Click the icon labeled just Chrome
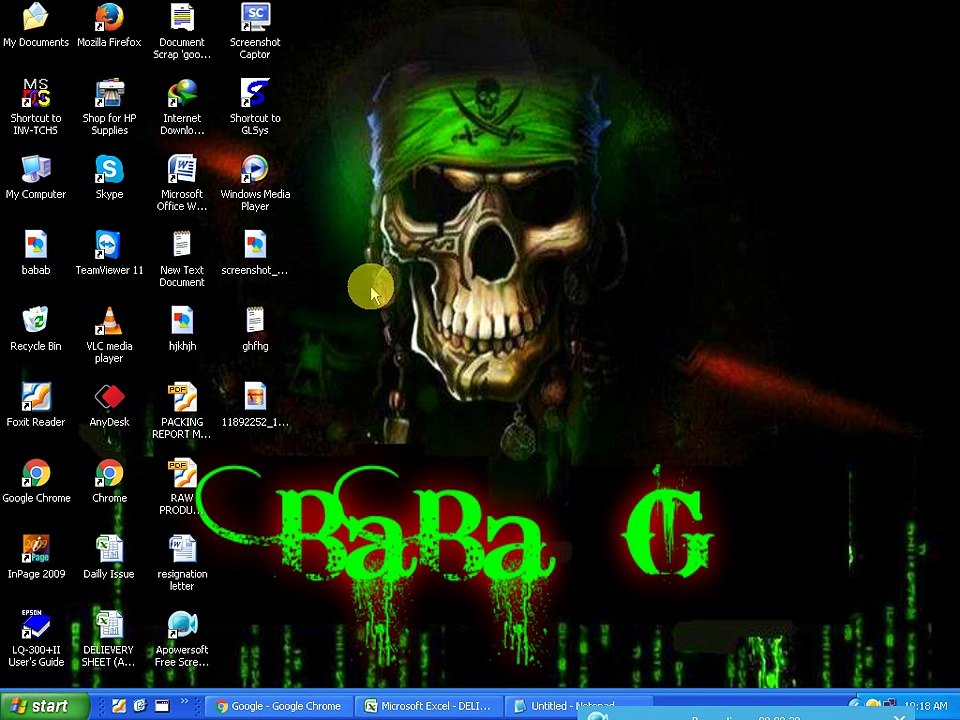Screen dimensions: 960x720 109,481
